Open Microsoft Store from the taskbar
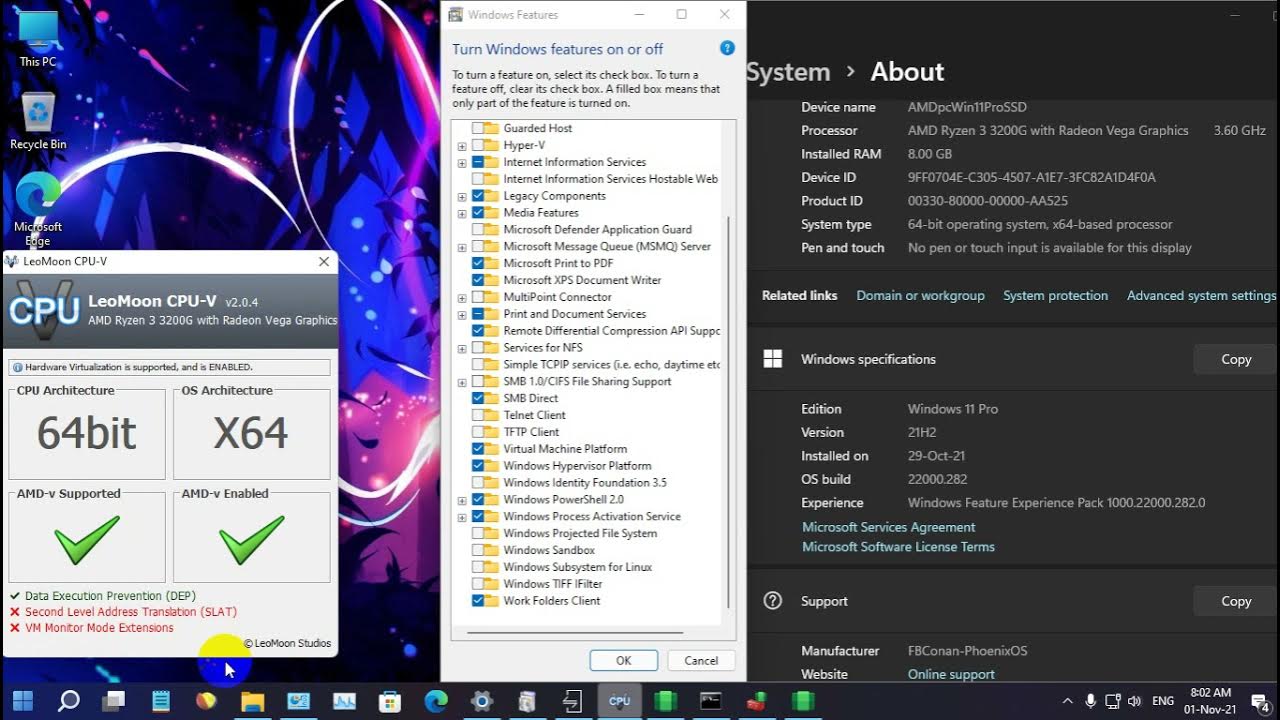Viewport: 1280px width, 720px height. pos(390,701)
